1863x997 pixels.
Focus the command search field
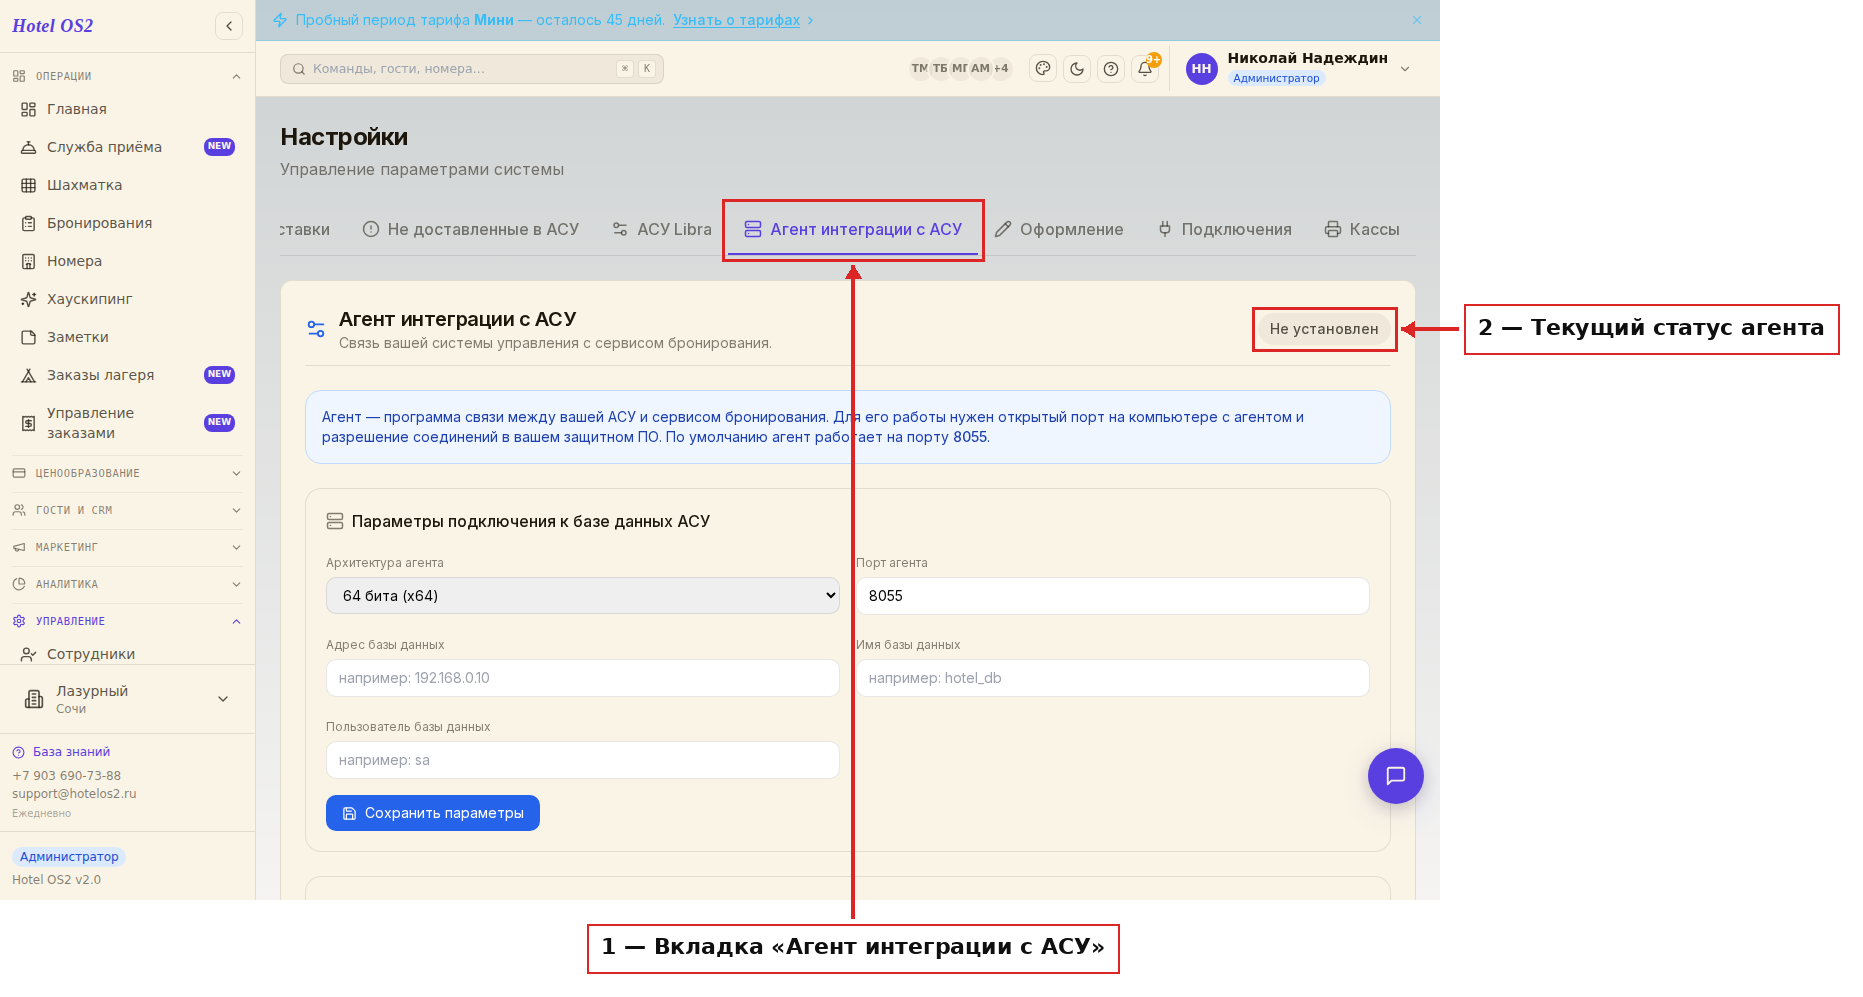coord(471,69)
